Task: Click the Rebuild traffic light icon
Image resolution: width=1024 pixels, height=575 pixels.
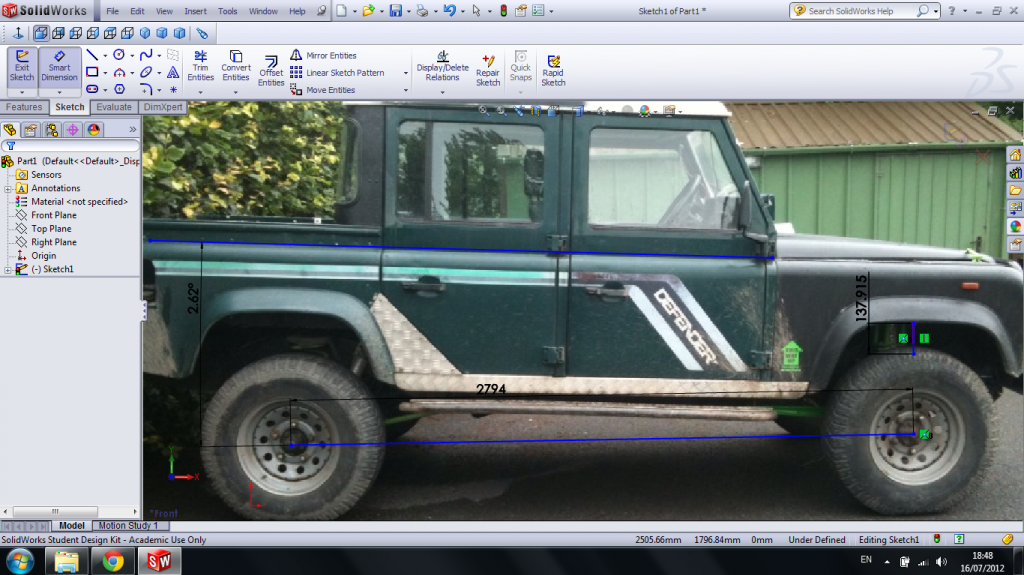Action: [504, 10]
